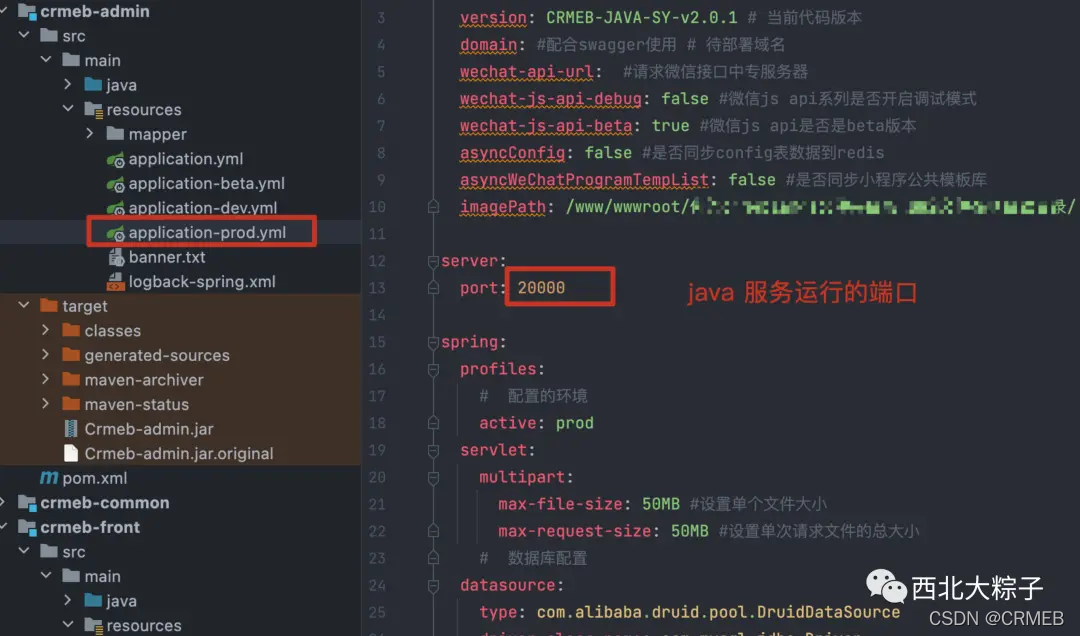1080x636 pixels.
Task: Expand the classes folder
Action: (45, 330)
